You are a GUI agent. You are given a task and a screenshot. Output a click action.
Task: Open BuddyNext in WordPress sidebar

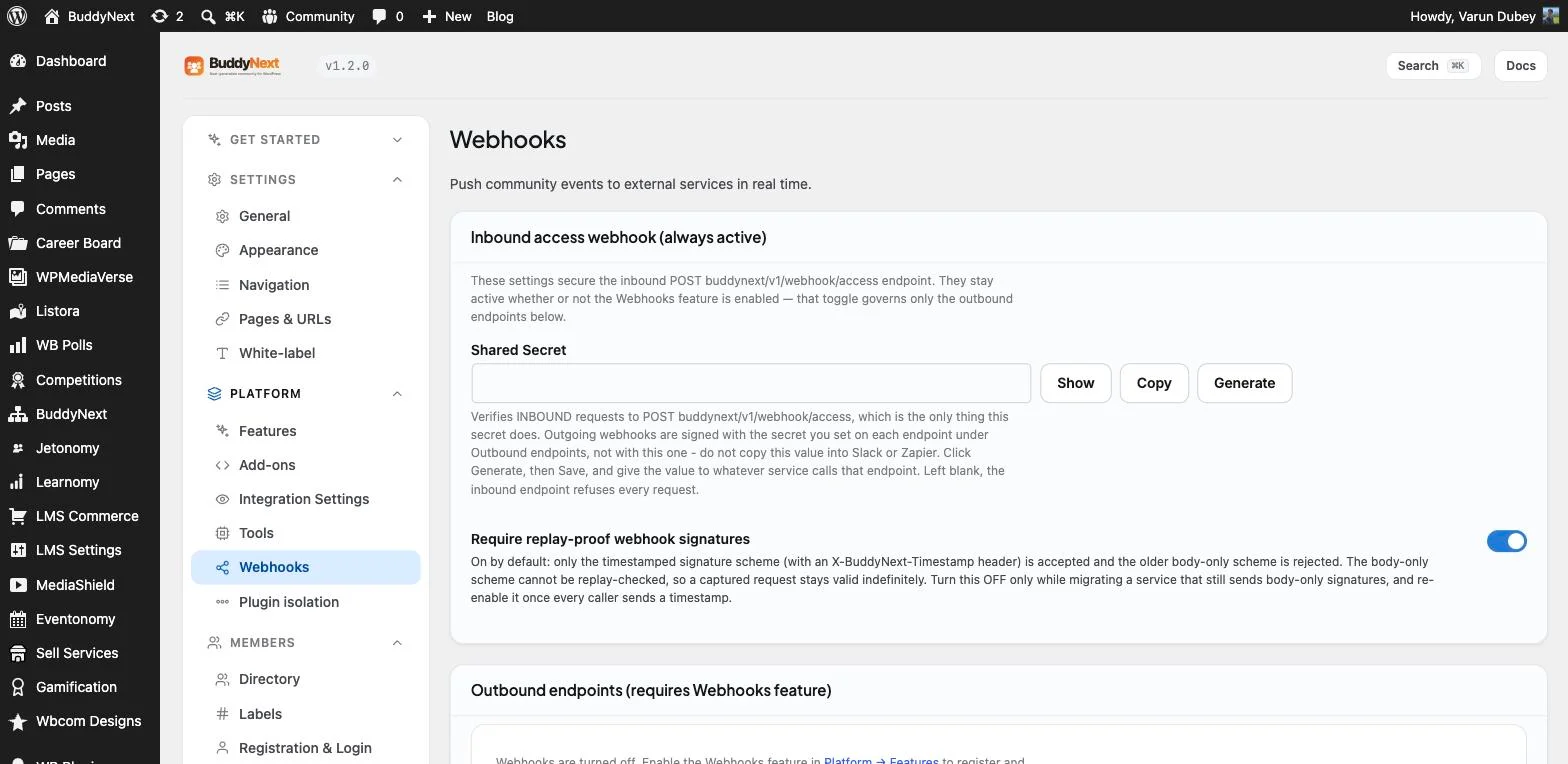coord(71,414)
